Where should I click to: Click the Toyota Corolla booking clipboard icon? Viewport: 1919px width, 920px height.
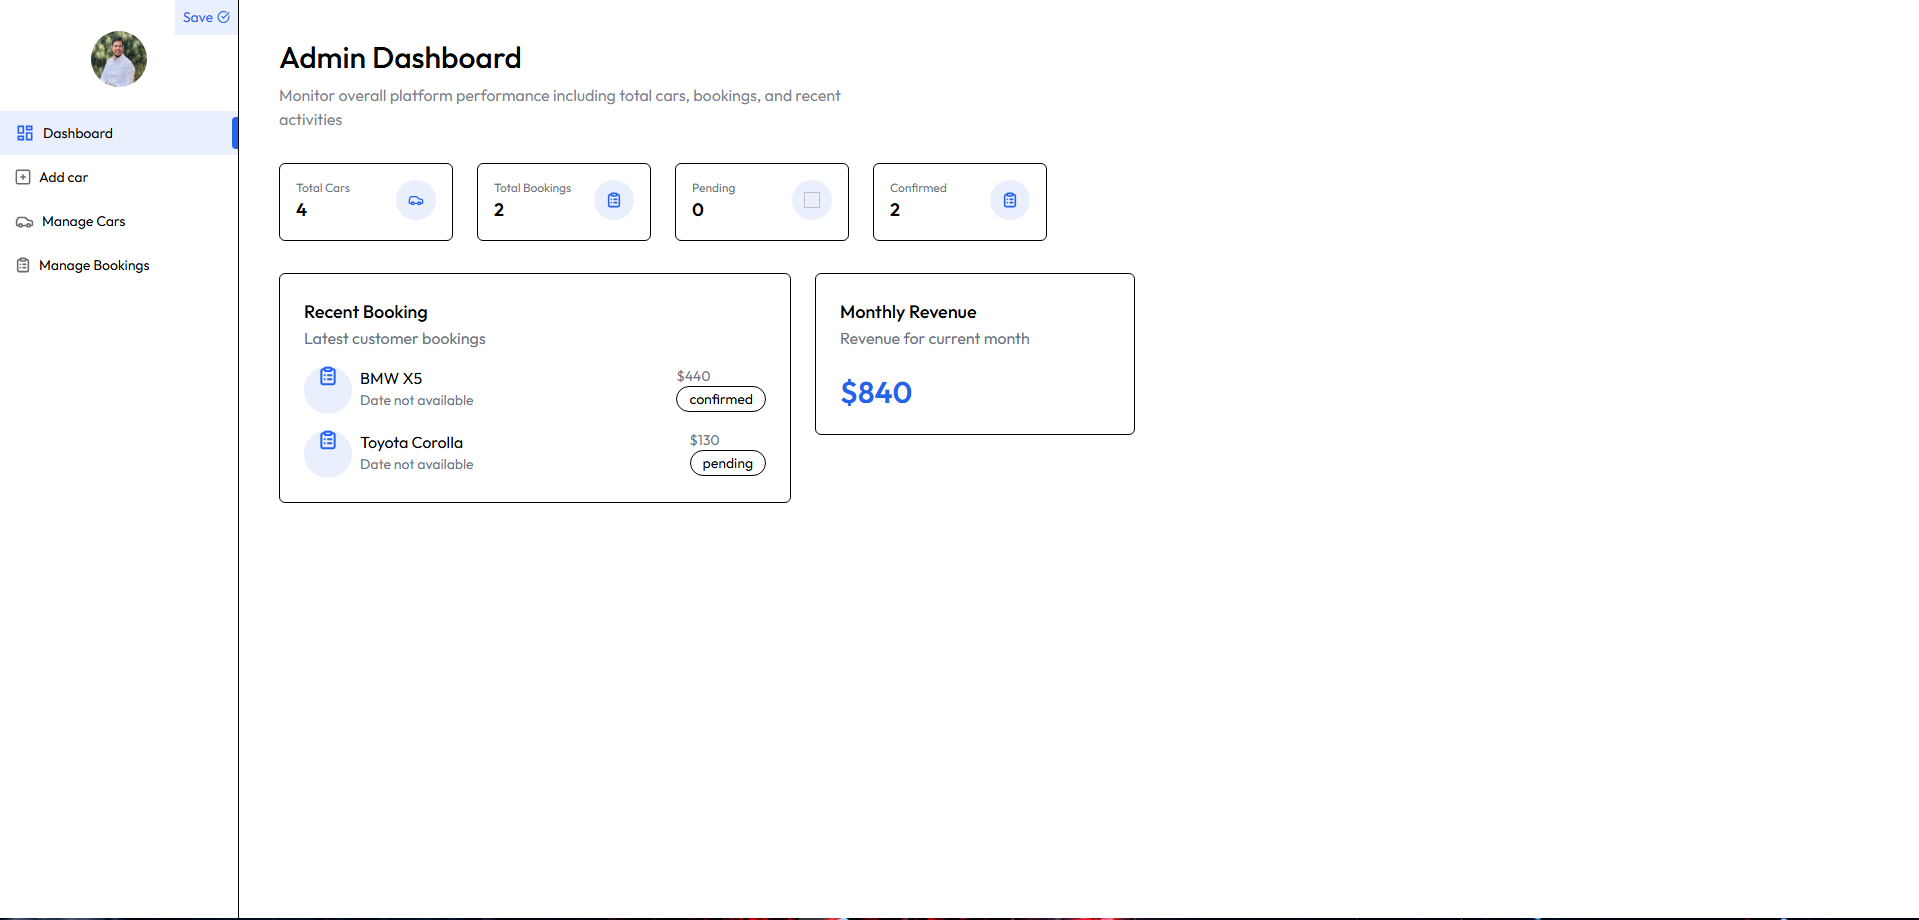point(327,440)
